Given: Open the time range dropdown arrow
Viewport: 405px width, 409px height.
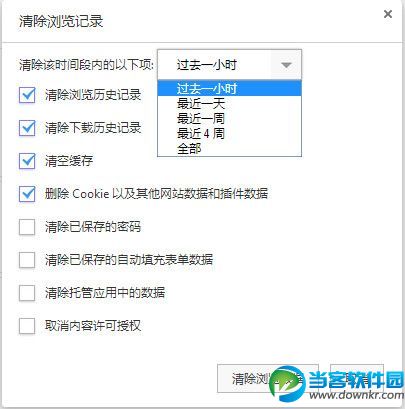Looking at the screenshot, I should pyautogui.click(x=286, y=65).
